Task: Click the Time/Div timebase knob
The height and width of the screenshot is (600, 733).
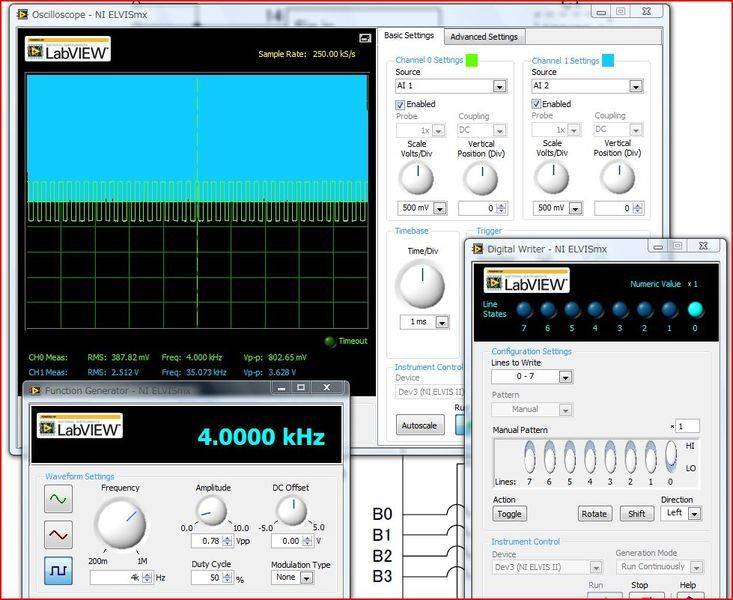Action: pos(420,286)
